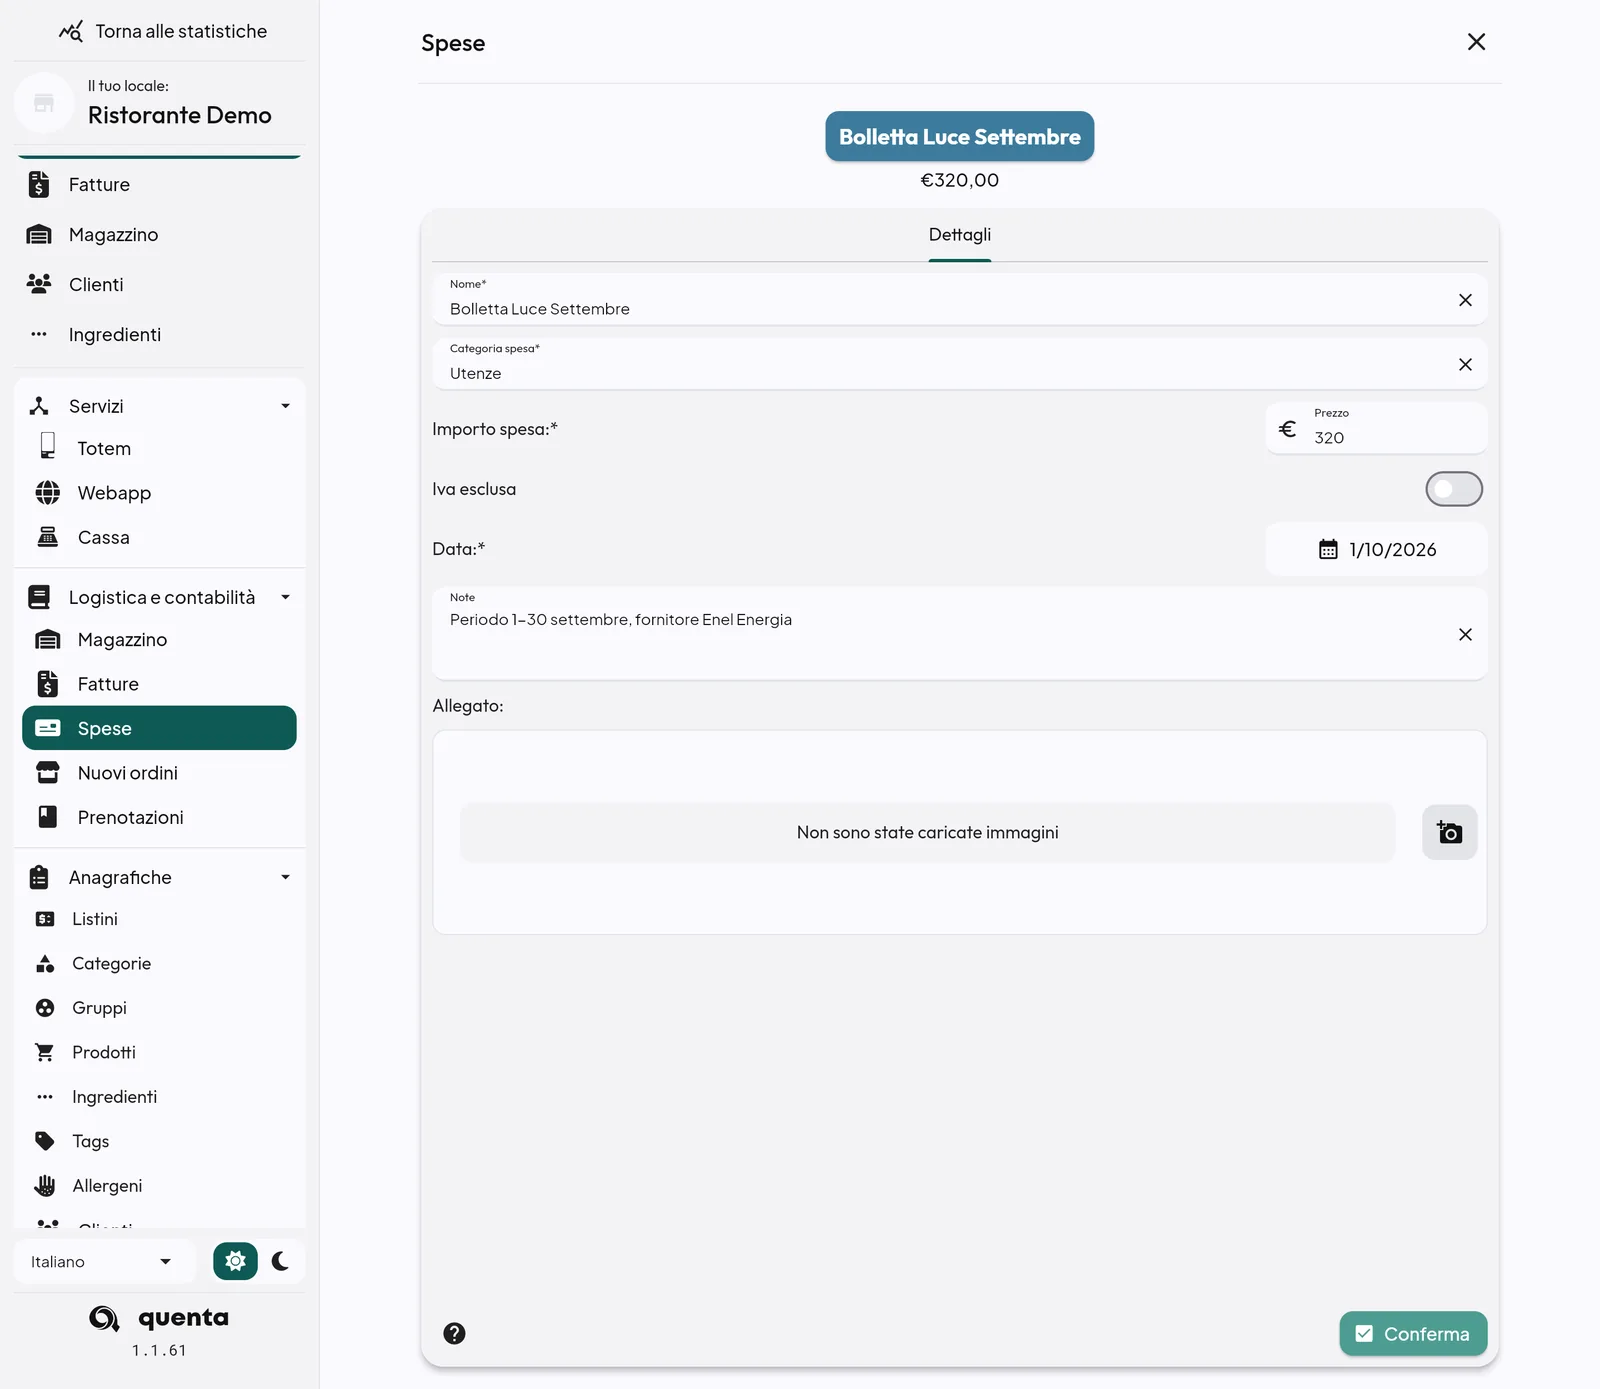
Task: Click 'Non sono state caricate immagini' text
Action: coord(927,832)
